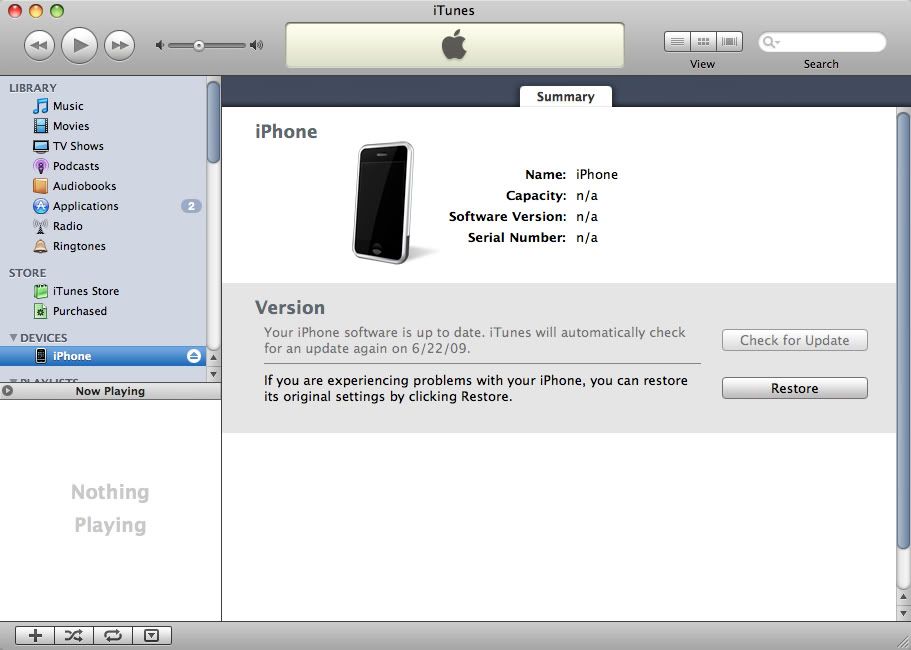Click the Check for Update button
The height and width of the screenshot is (650, 911).
tap(795, 340)
